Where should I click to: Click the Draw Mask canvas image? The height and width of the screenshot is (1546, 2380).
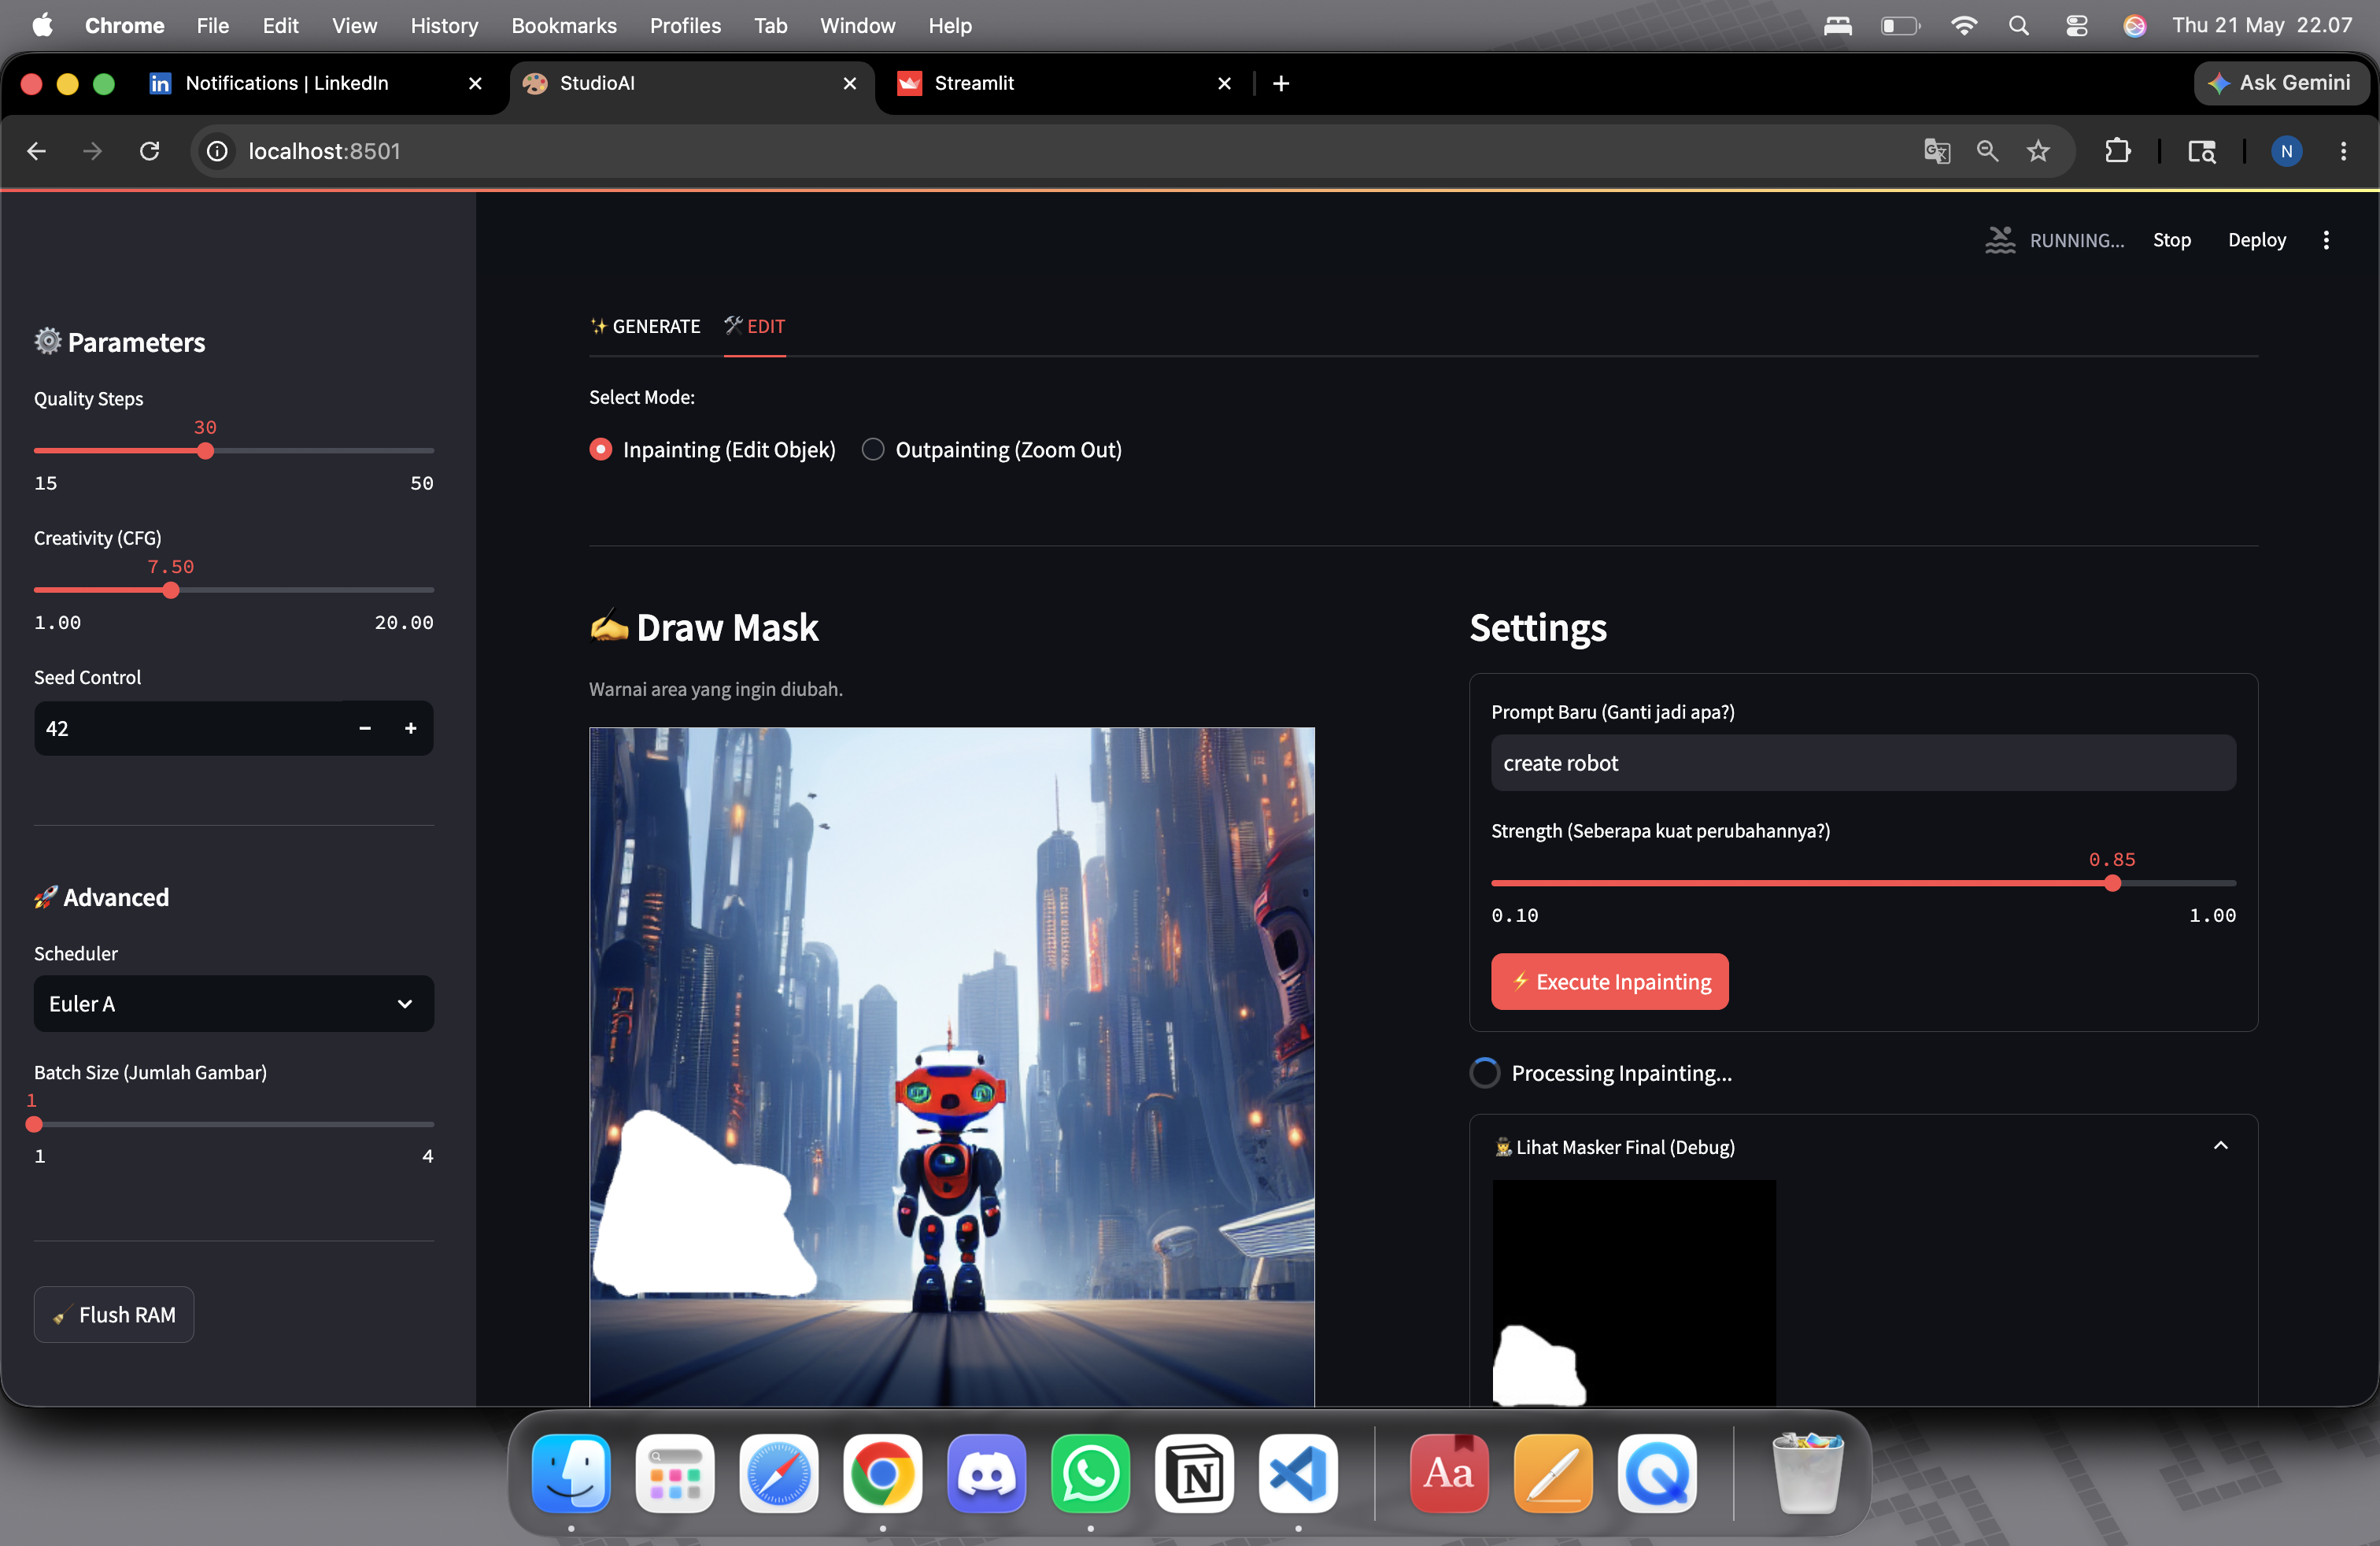tap(951, 1066)
